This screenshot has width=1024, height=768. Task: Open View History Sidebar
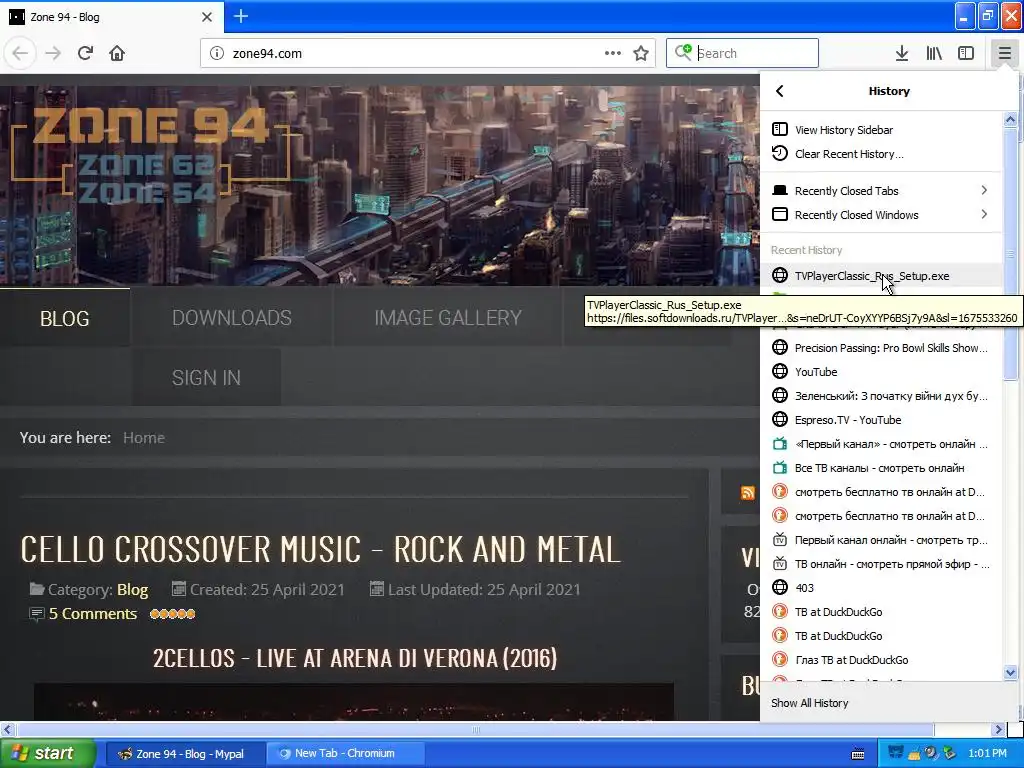[x=882, y=129]
